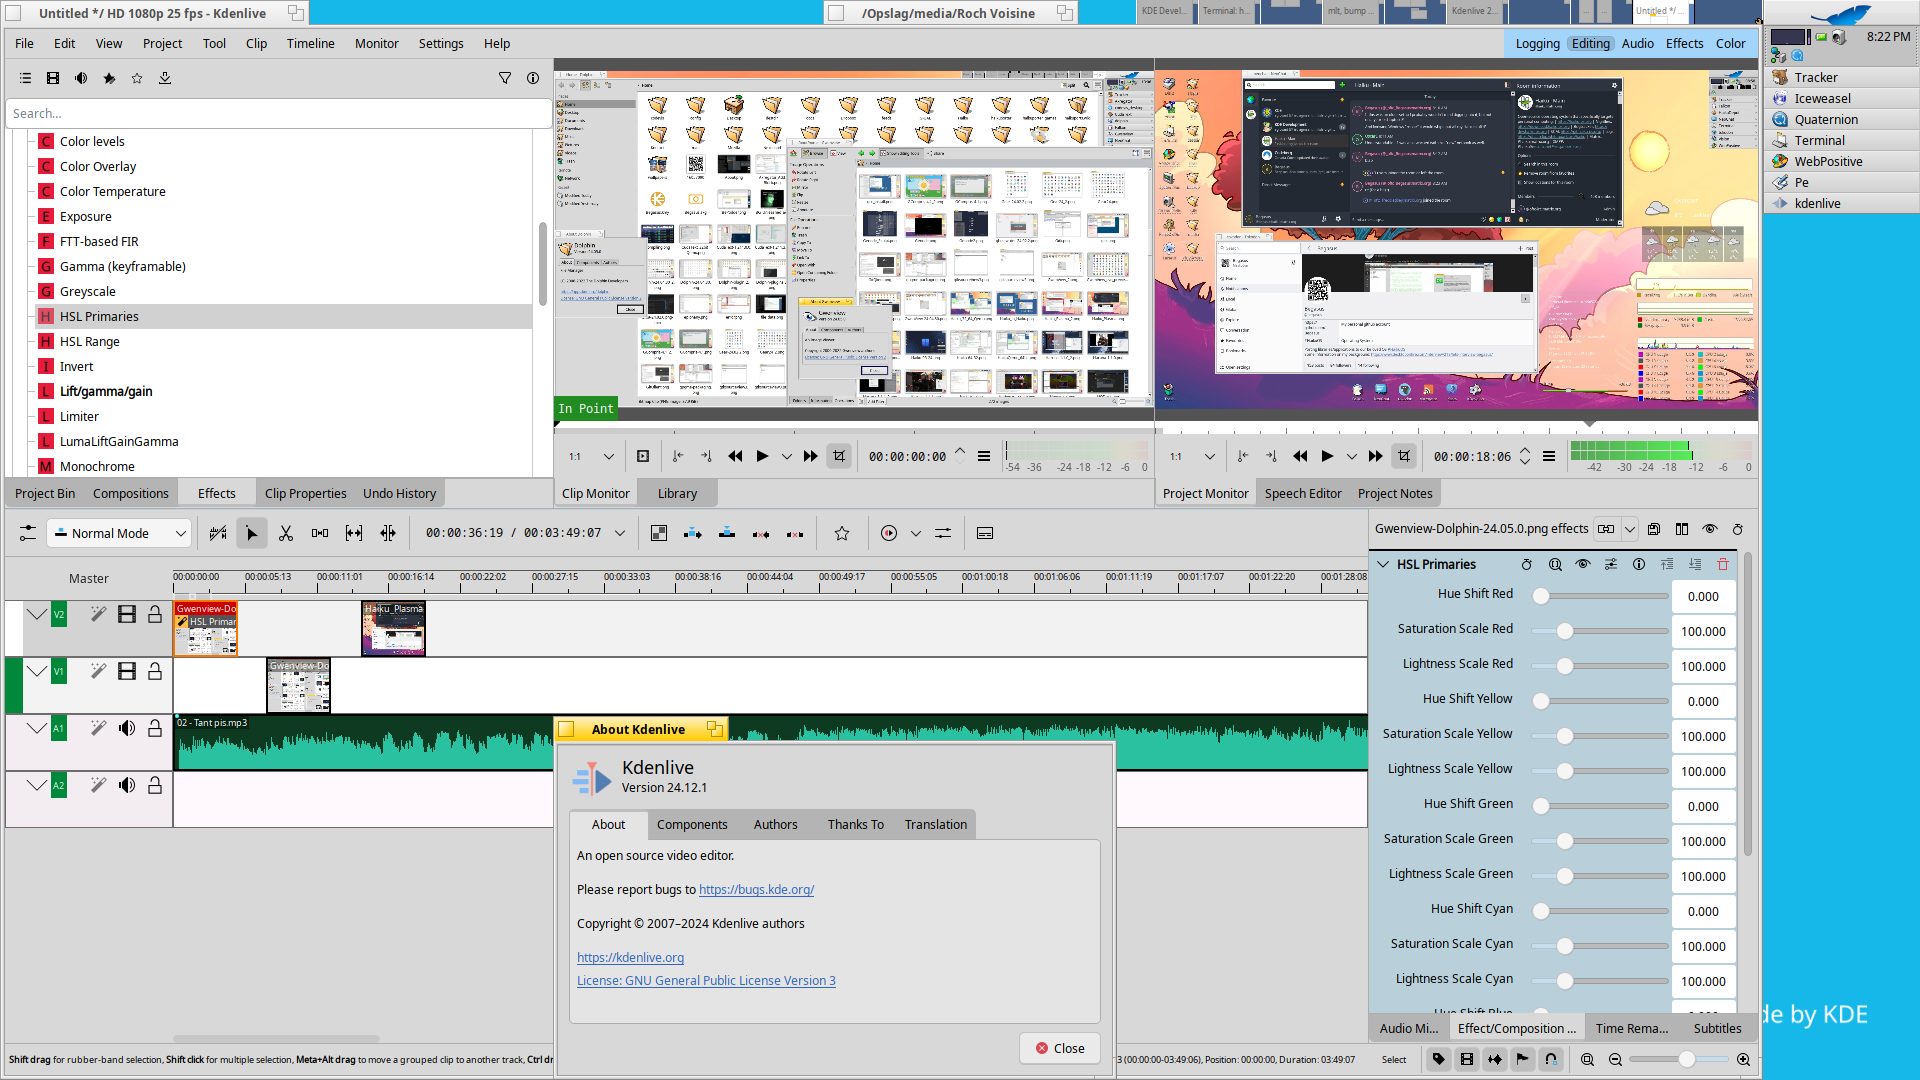The image size is (1920, 1080).
Task: Adjust timeline zoom slider in status bar
Action: tap(1678, 1059)
